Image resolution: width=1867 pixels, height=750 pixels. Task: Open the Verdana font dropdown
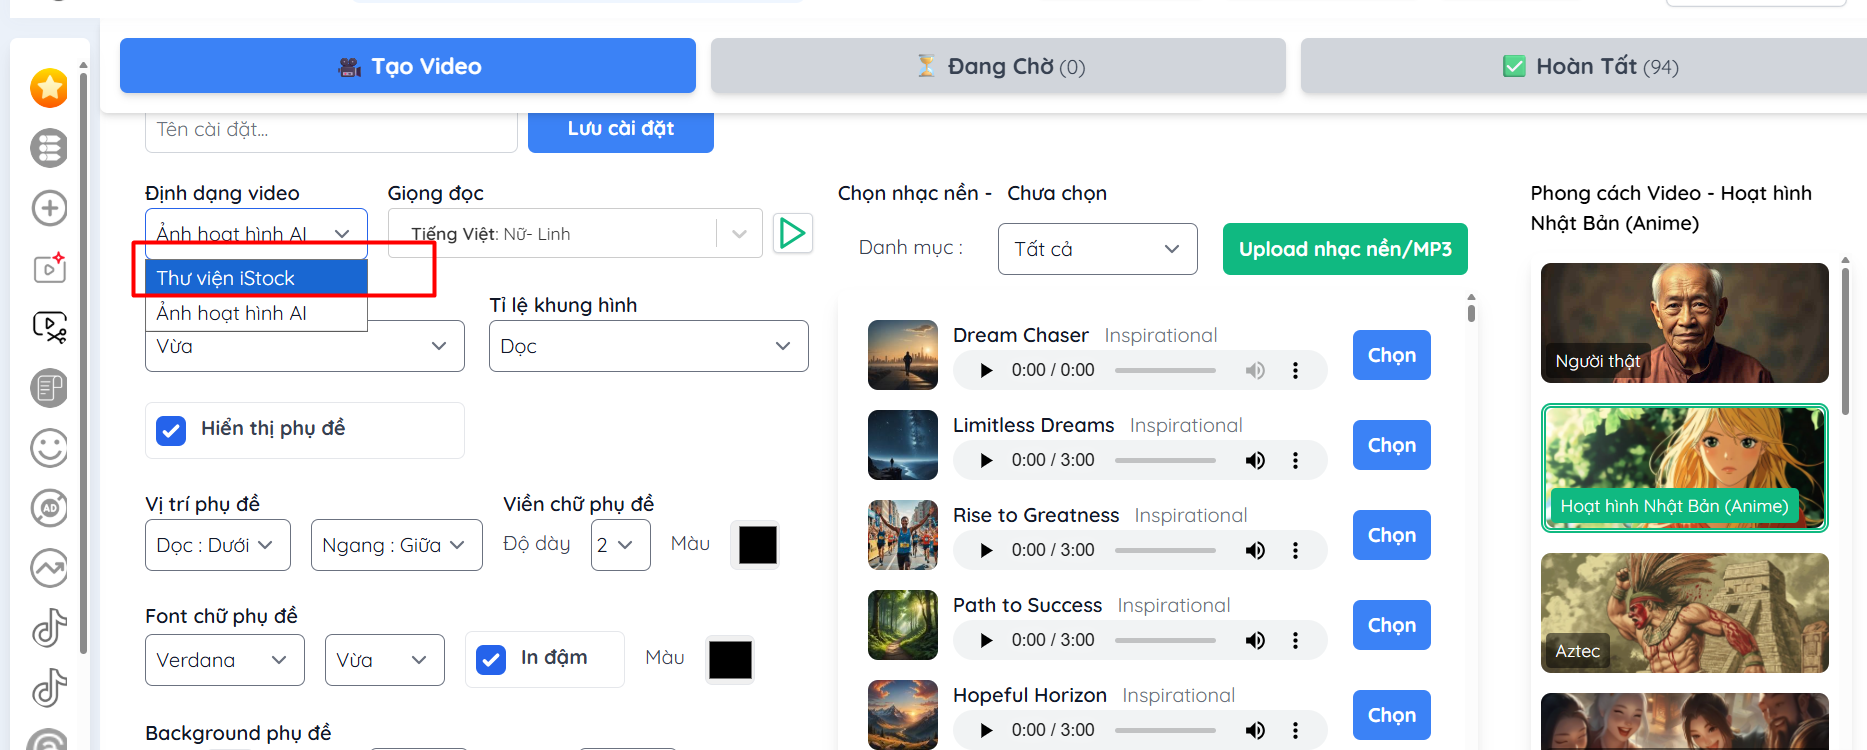[x=224, y=660]
